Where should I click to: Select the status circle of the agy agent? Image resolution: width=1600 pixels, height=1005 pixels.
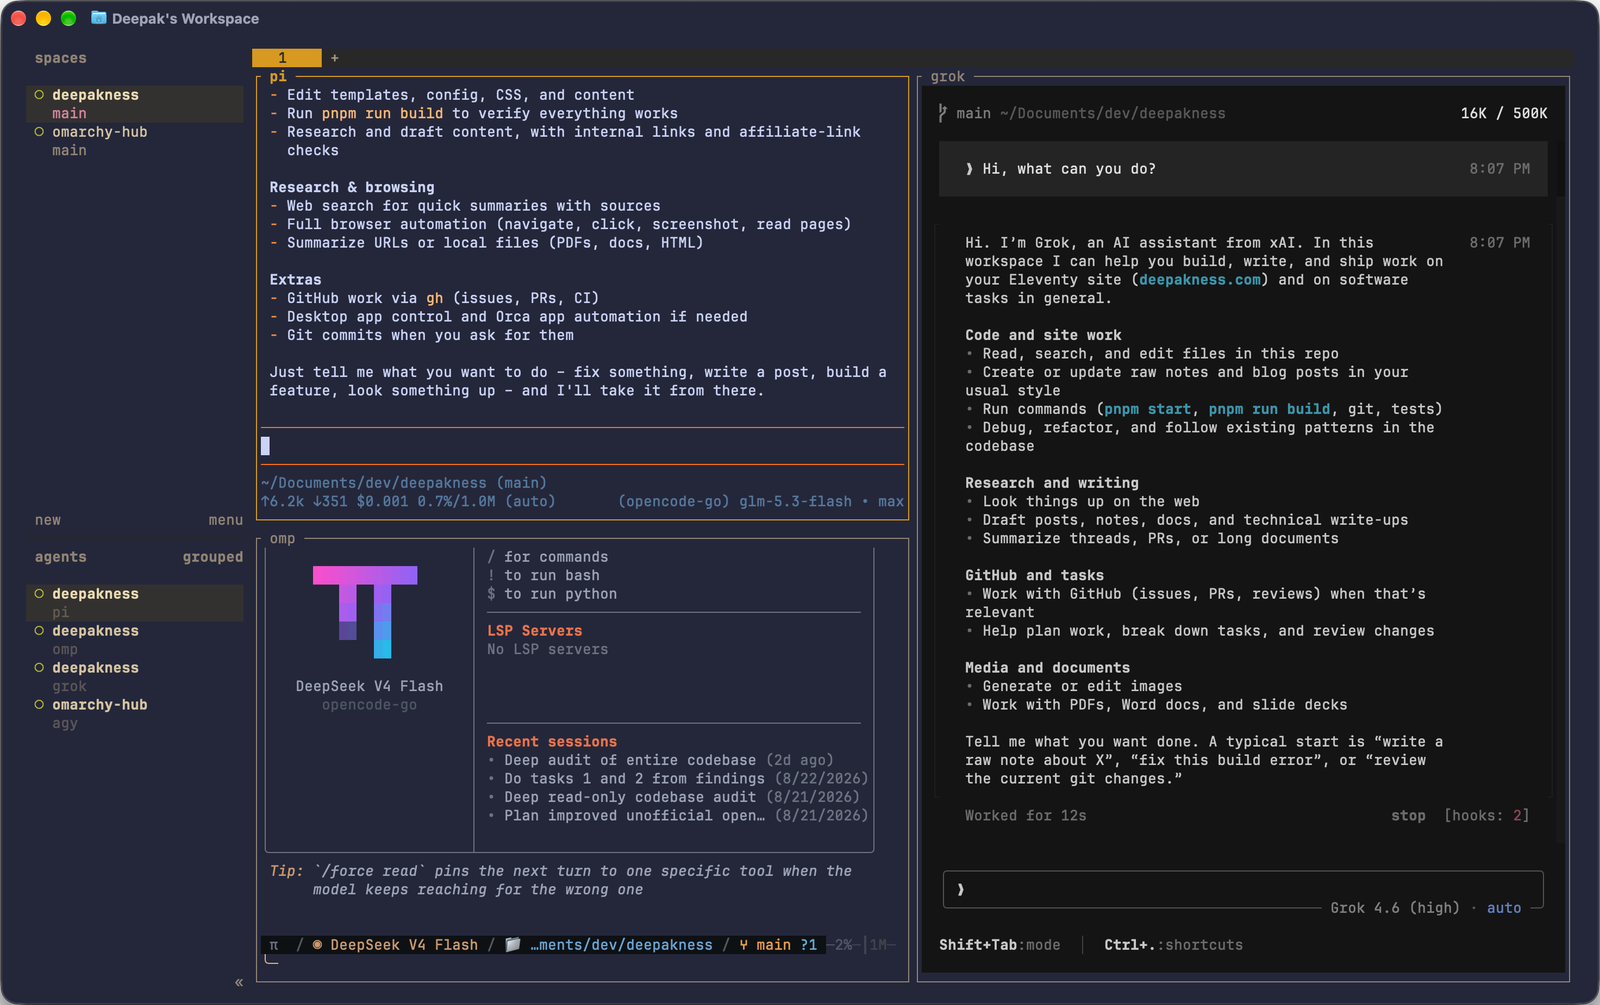click(40, 705)
